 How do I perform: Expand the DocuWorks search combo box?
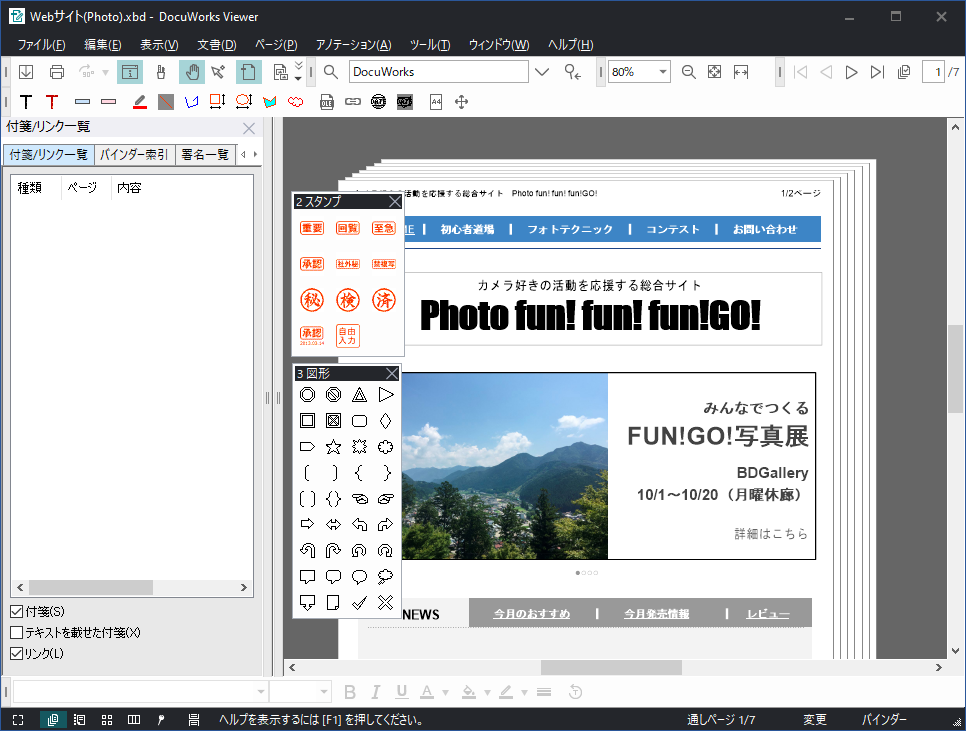pos(544,71)
